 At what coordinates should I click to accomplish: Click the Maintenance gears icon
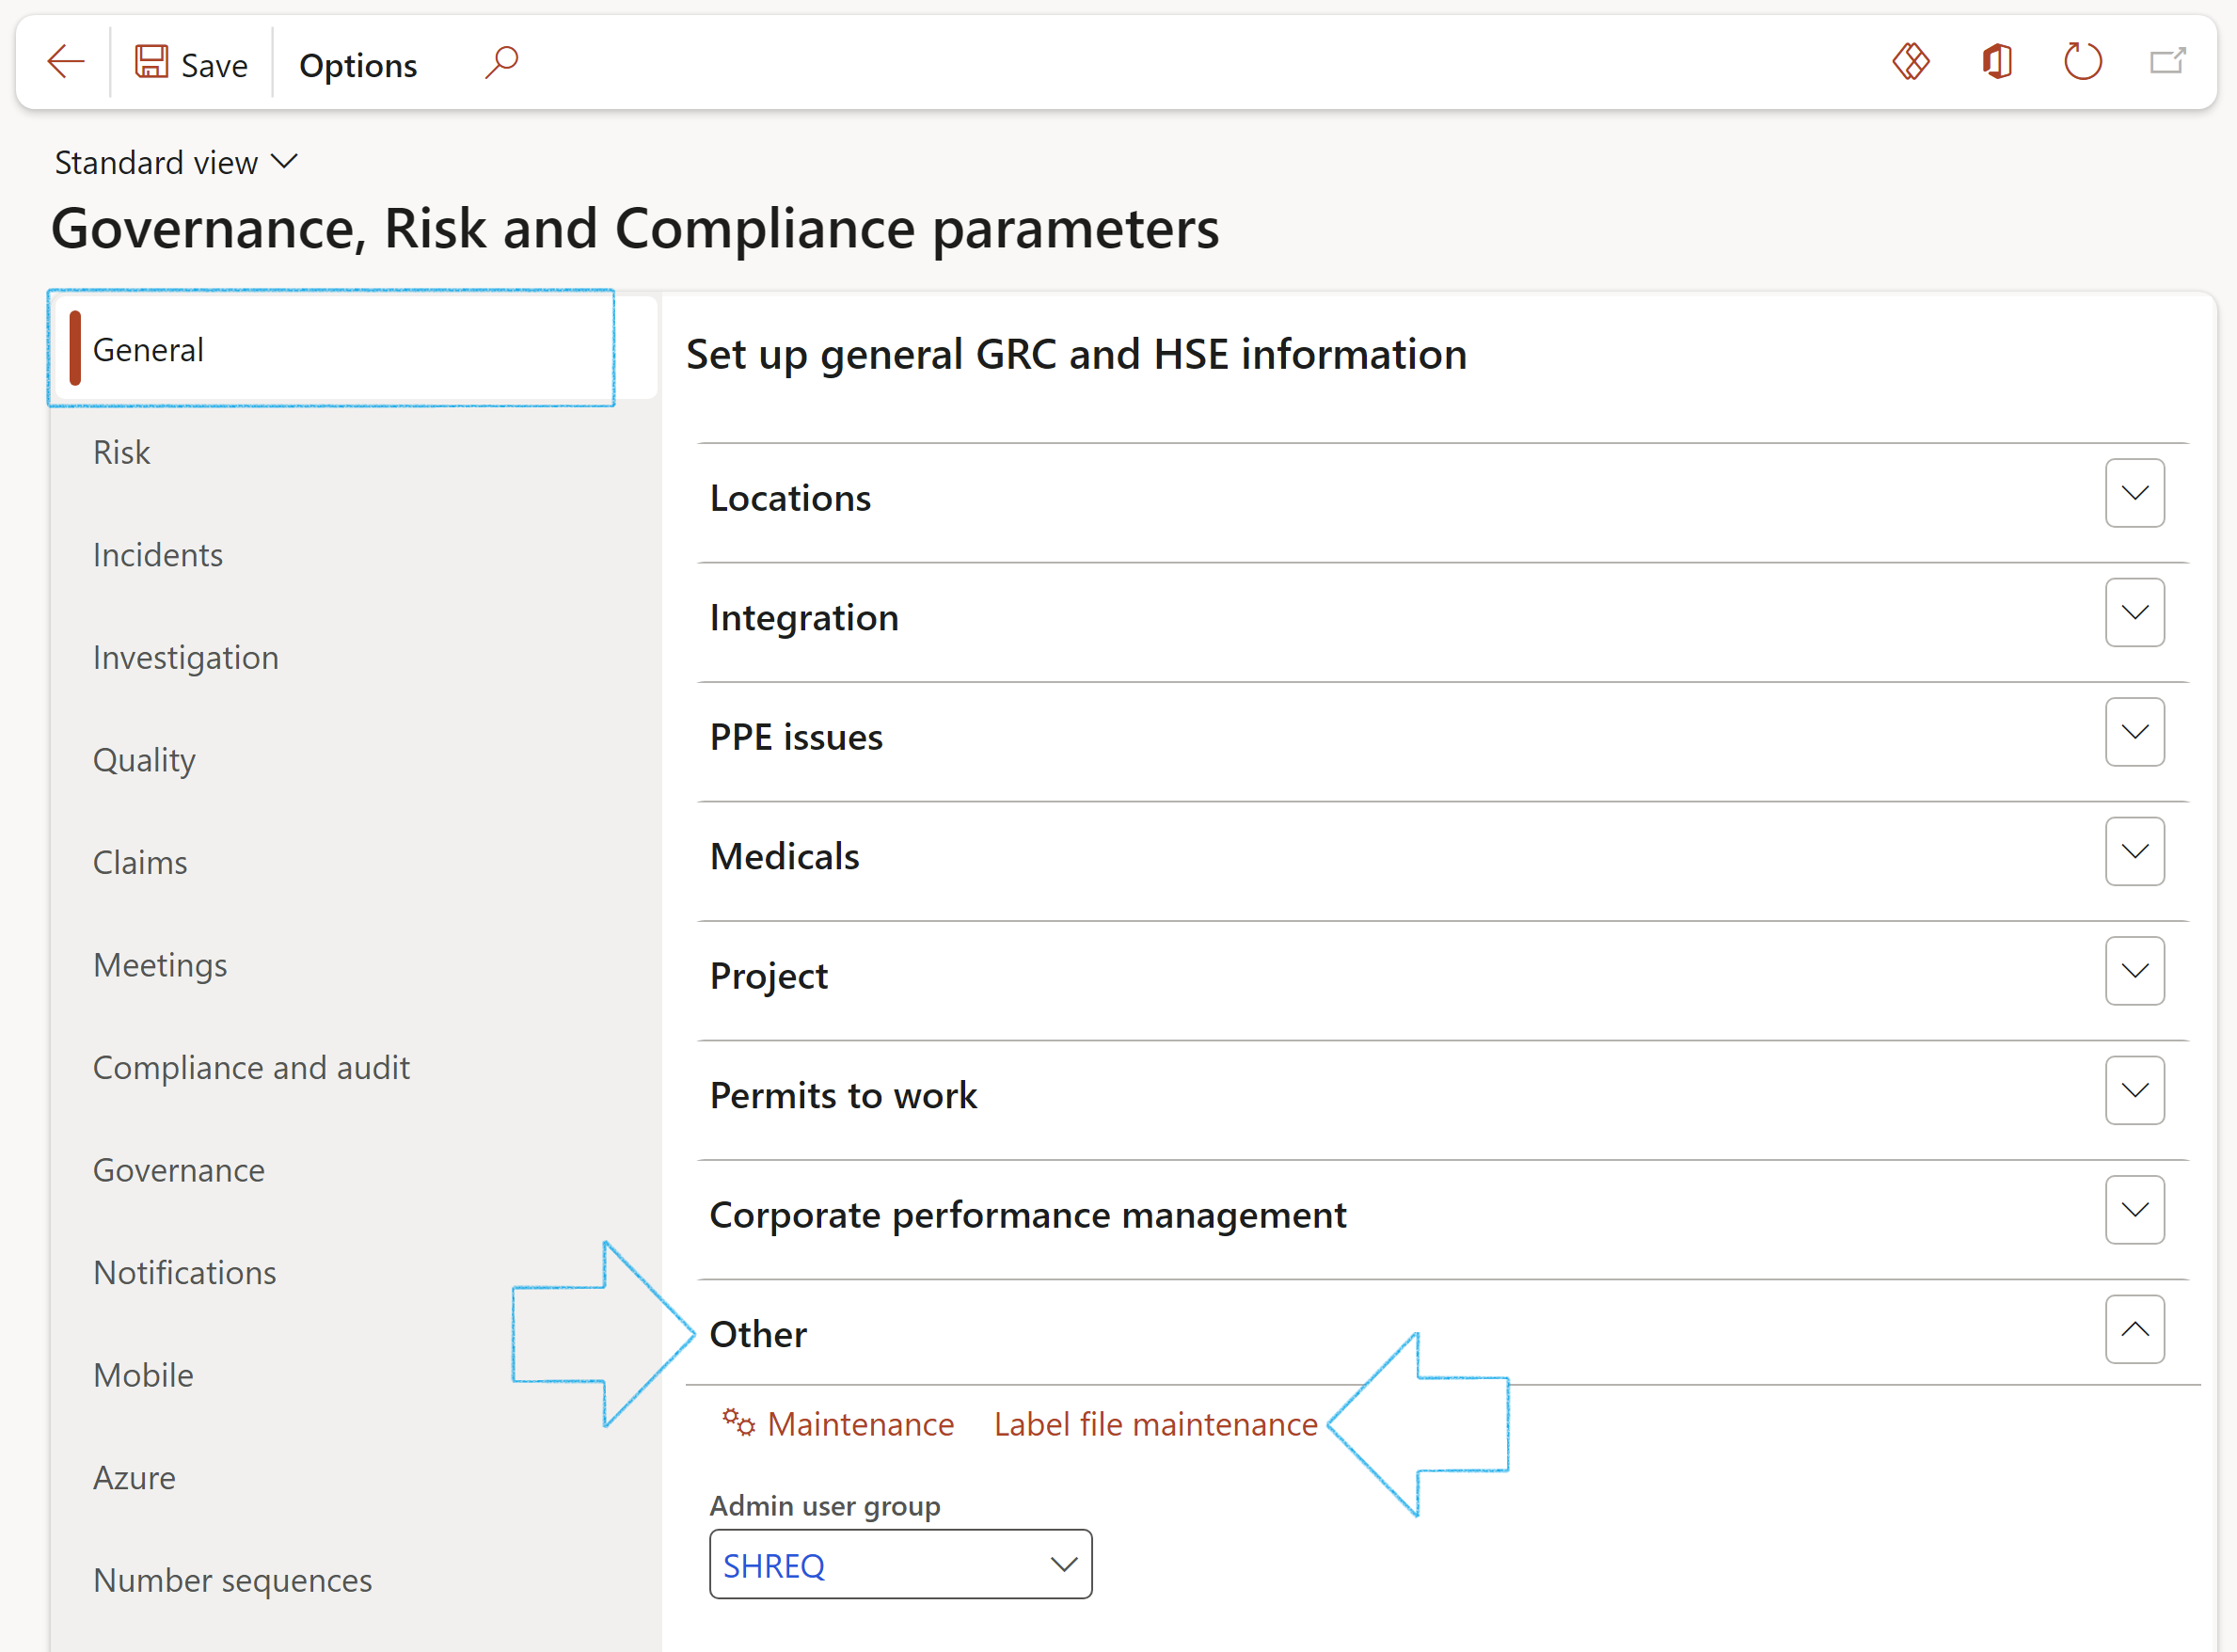tap(738, 1422)
